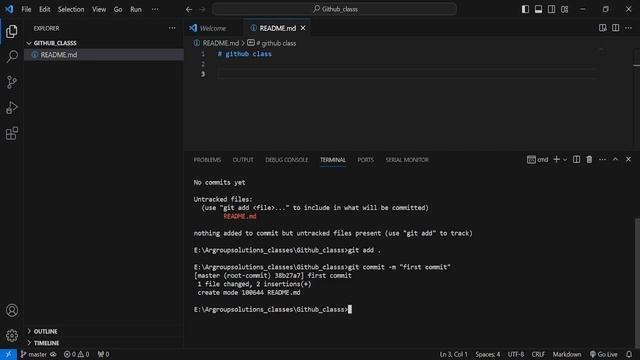Open notifications bell icon

pos(629,354)
